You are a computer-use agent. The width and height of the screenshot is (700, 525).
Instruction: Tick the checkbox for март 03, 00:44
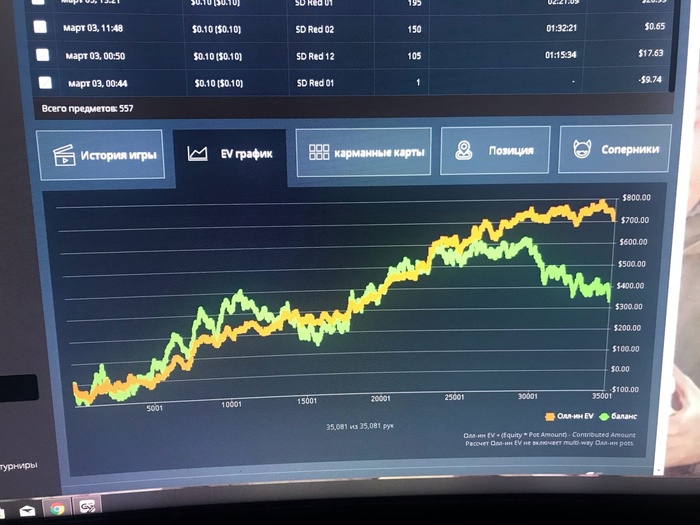(x=45, y=83)
